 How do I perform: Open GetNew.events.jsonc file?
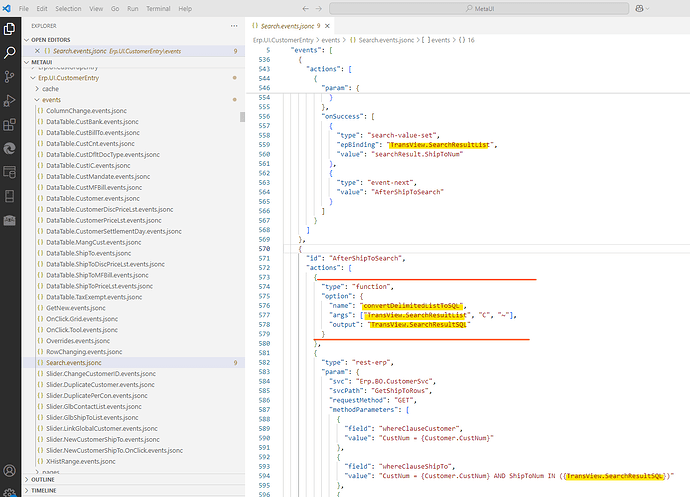pyautogui.click(x=76, y=308)
